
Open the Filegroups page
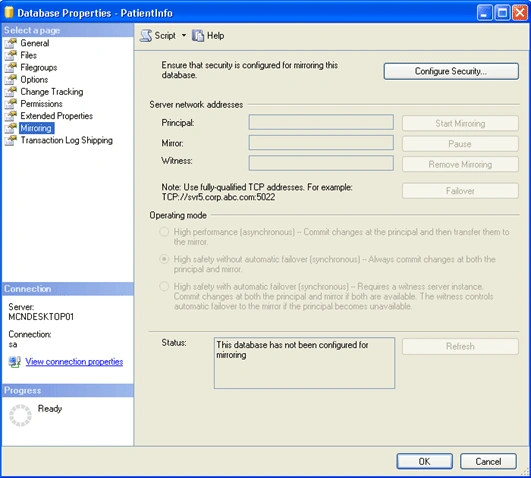coord(39,67)
